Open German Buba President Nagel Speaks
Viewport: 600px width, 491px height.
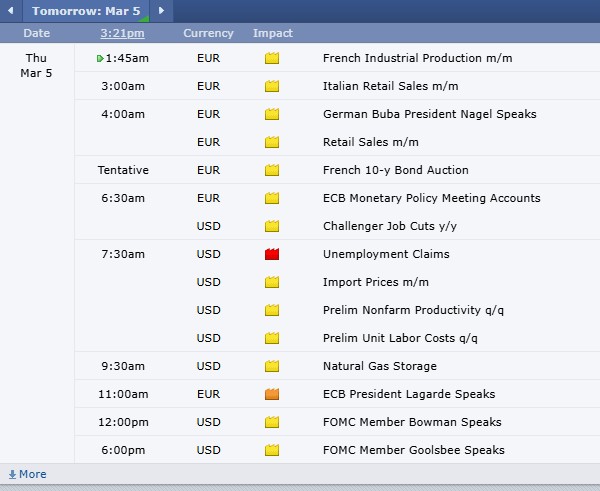click(x=429, y=114)
